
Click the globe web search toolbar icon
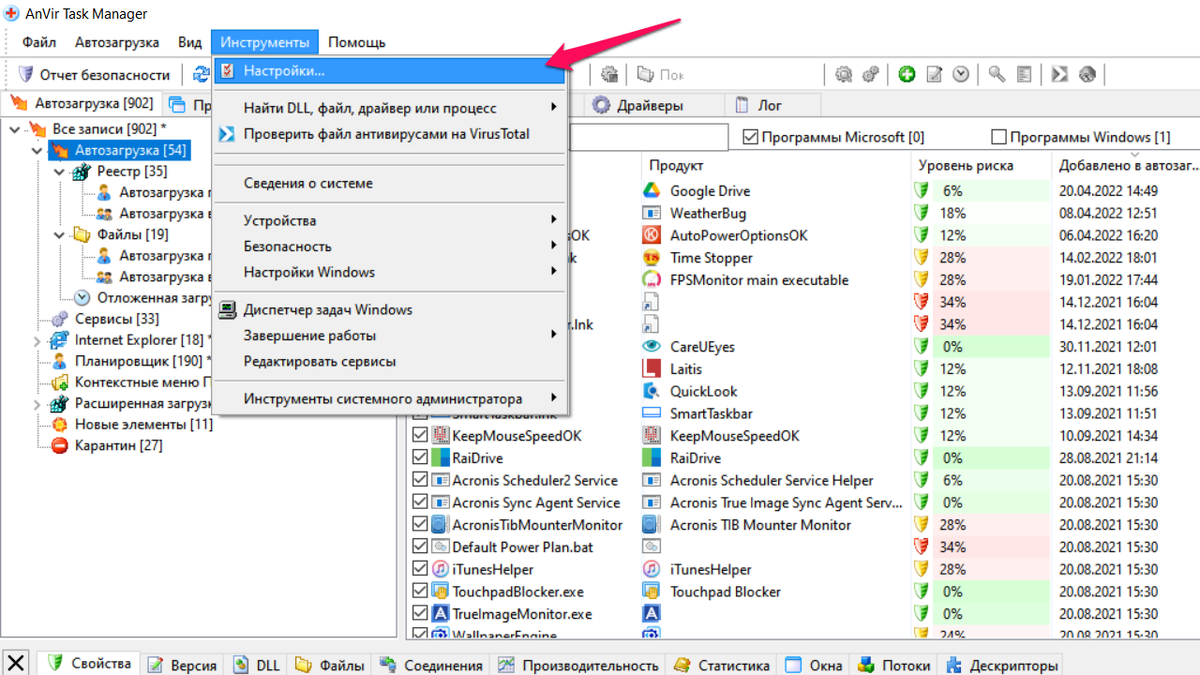(1087, 74)
